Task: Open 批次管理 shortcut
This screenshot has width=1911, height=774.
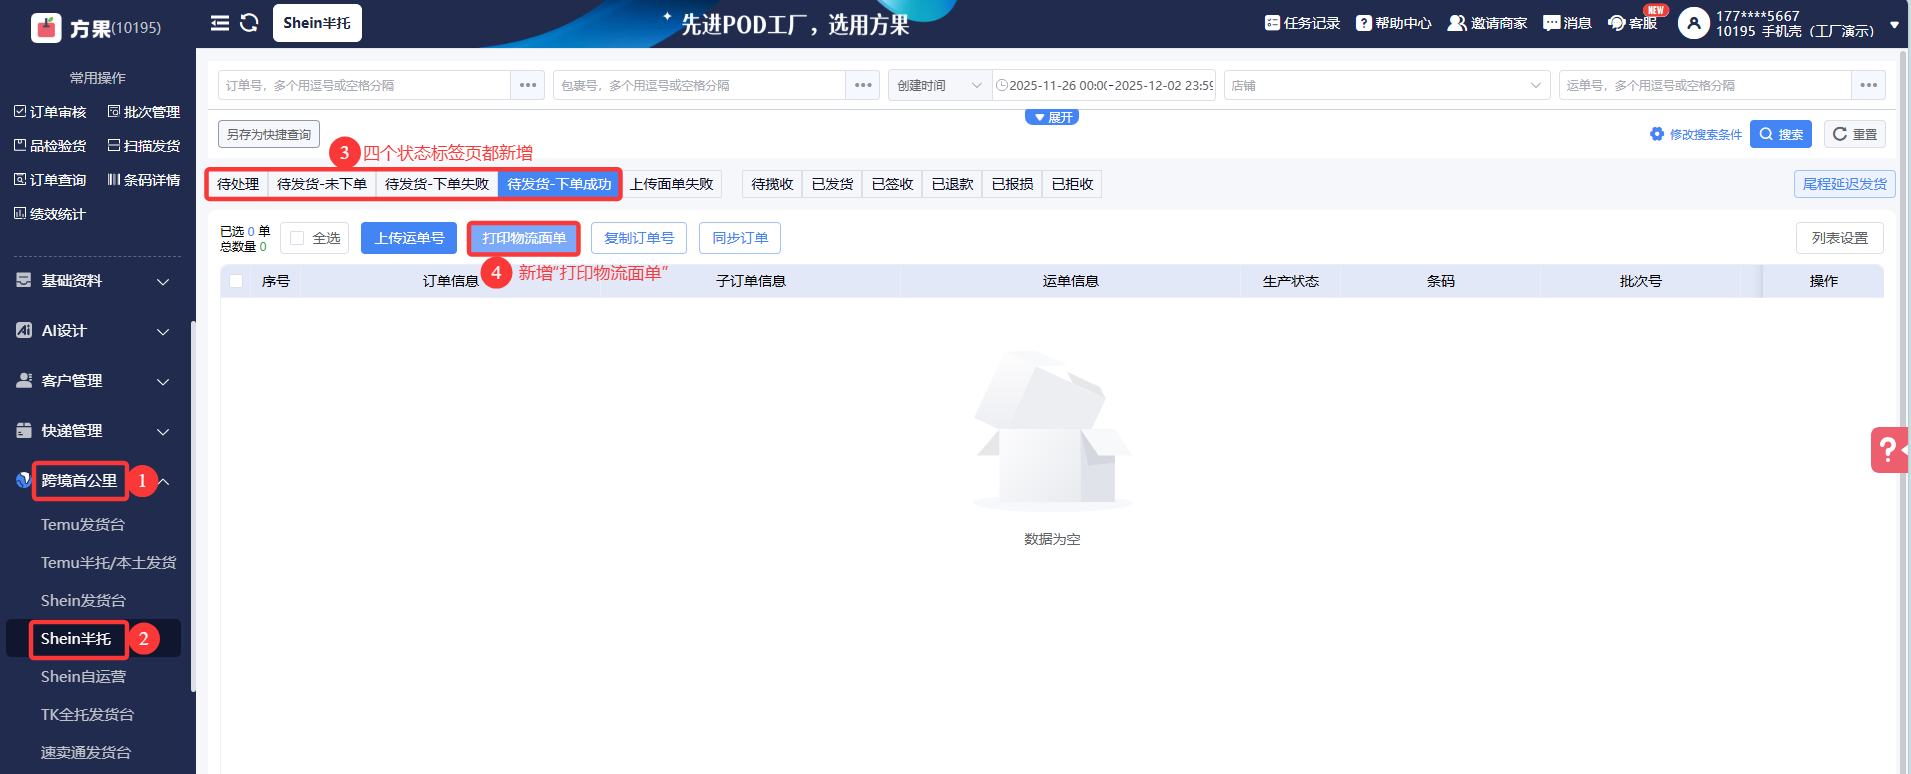Action: (144, 112)
